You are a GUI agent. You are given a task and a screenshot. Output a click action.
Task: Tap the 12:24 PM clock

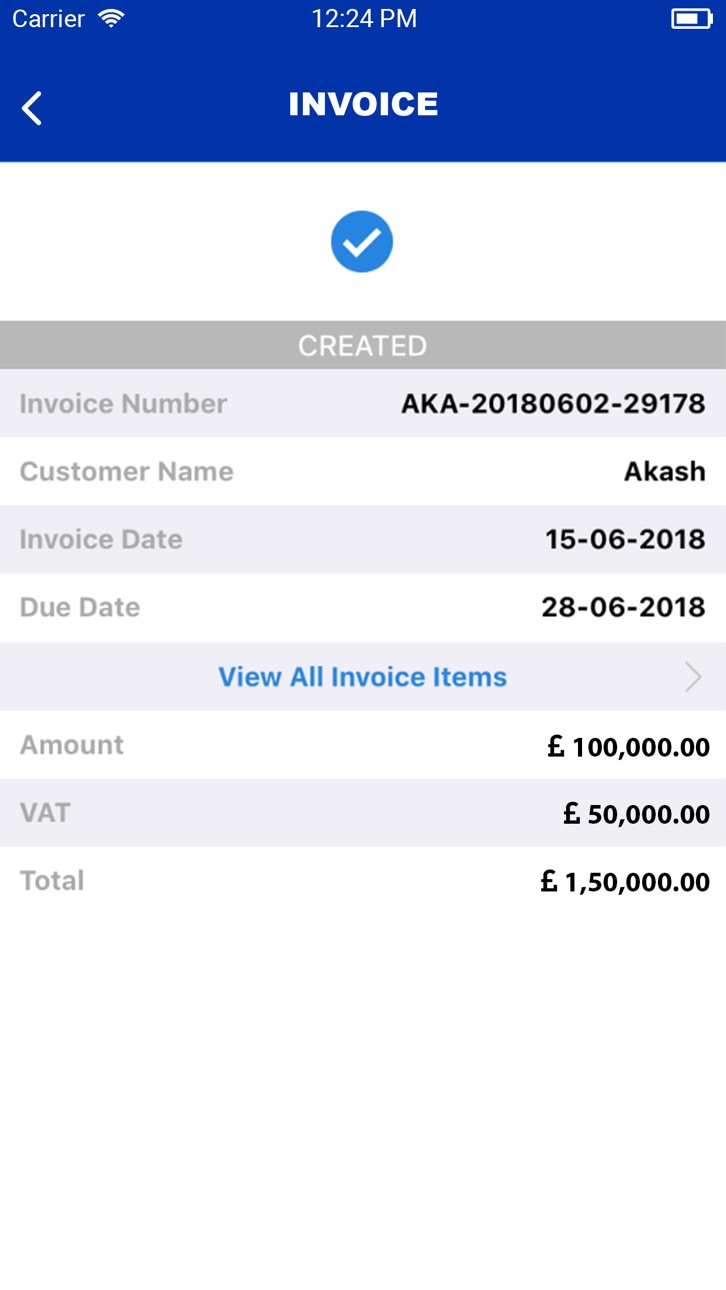pos(364,19)
